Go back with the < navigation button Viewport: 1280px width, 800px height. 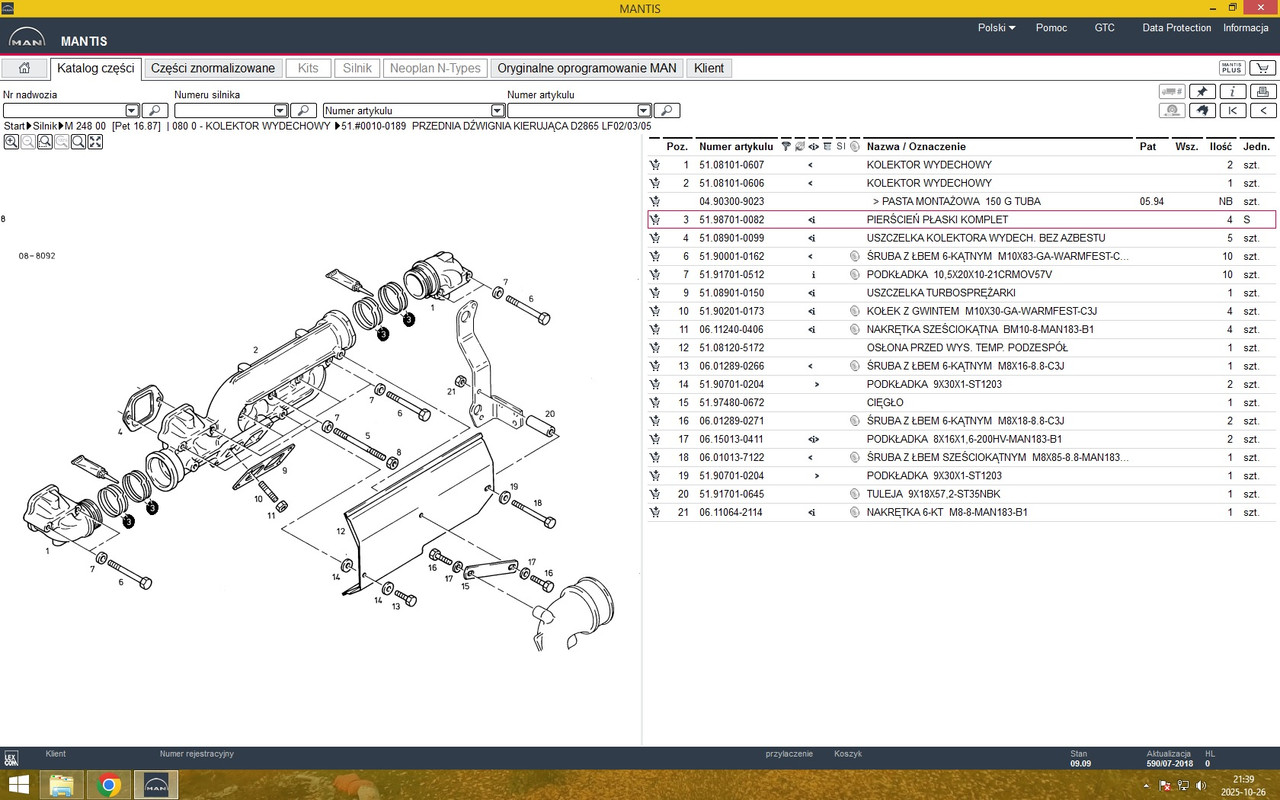1263,110
